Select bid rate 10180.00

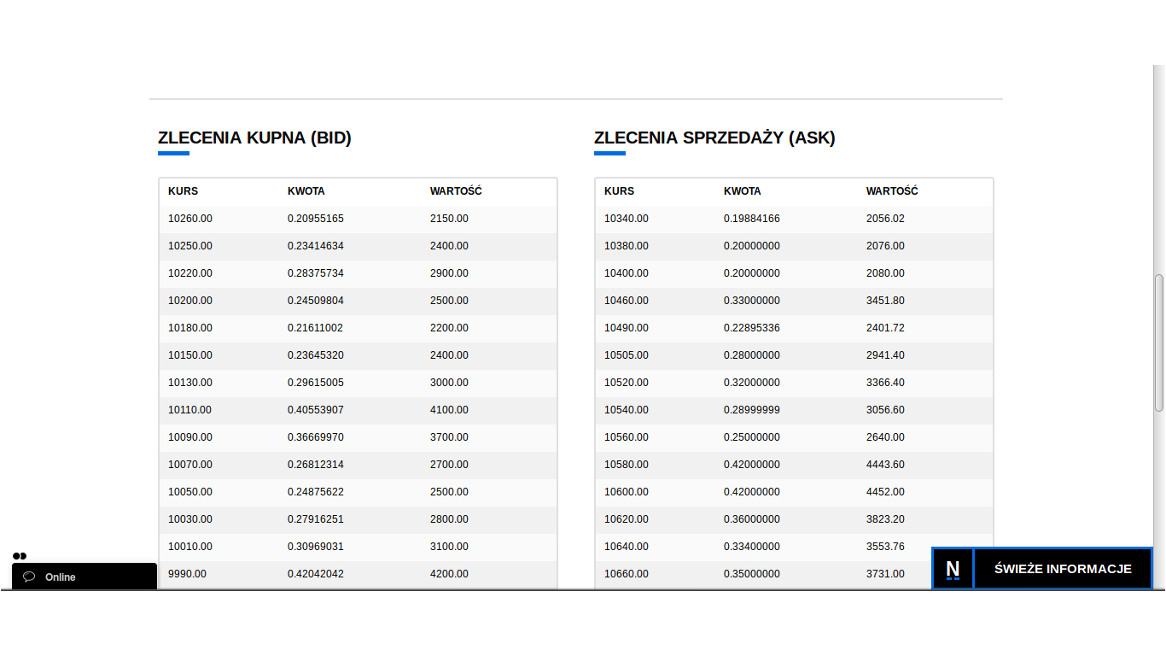[x=190, y=328]
